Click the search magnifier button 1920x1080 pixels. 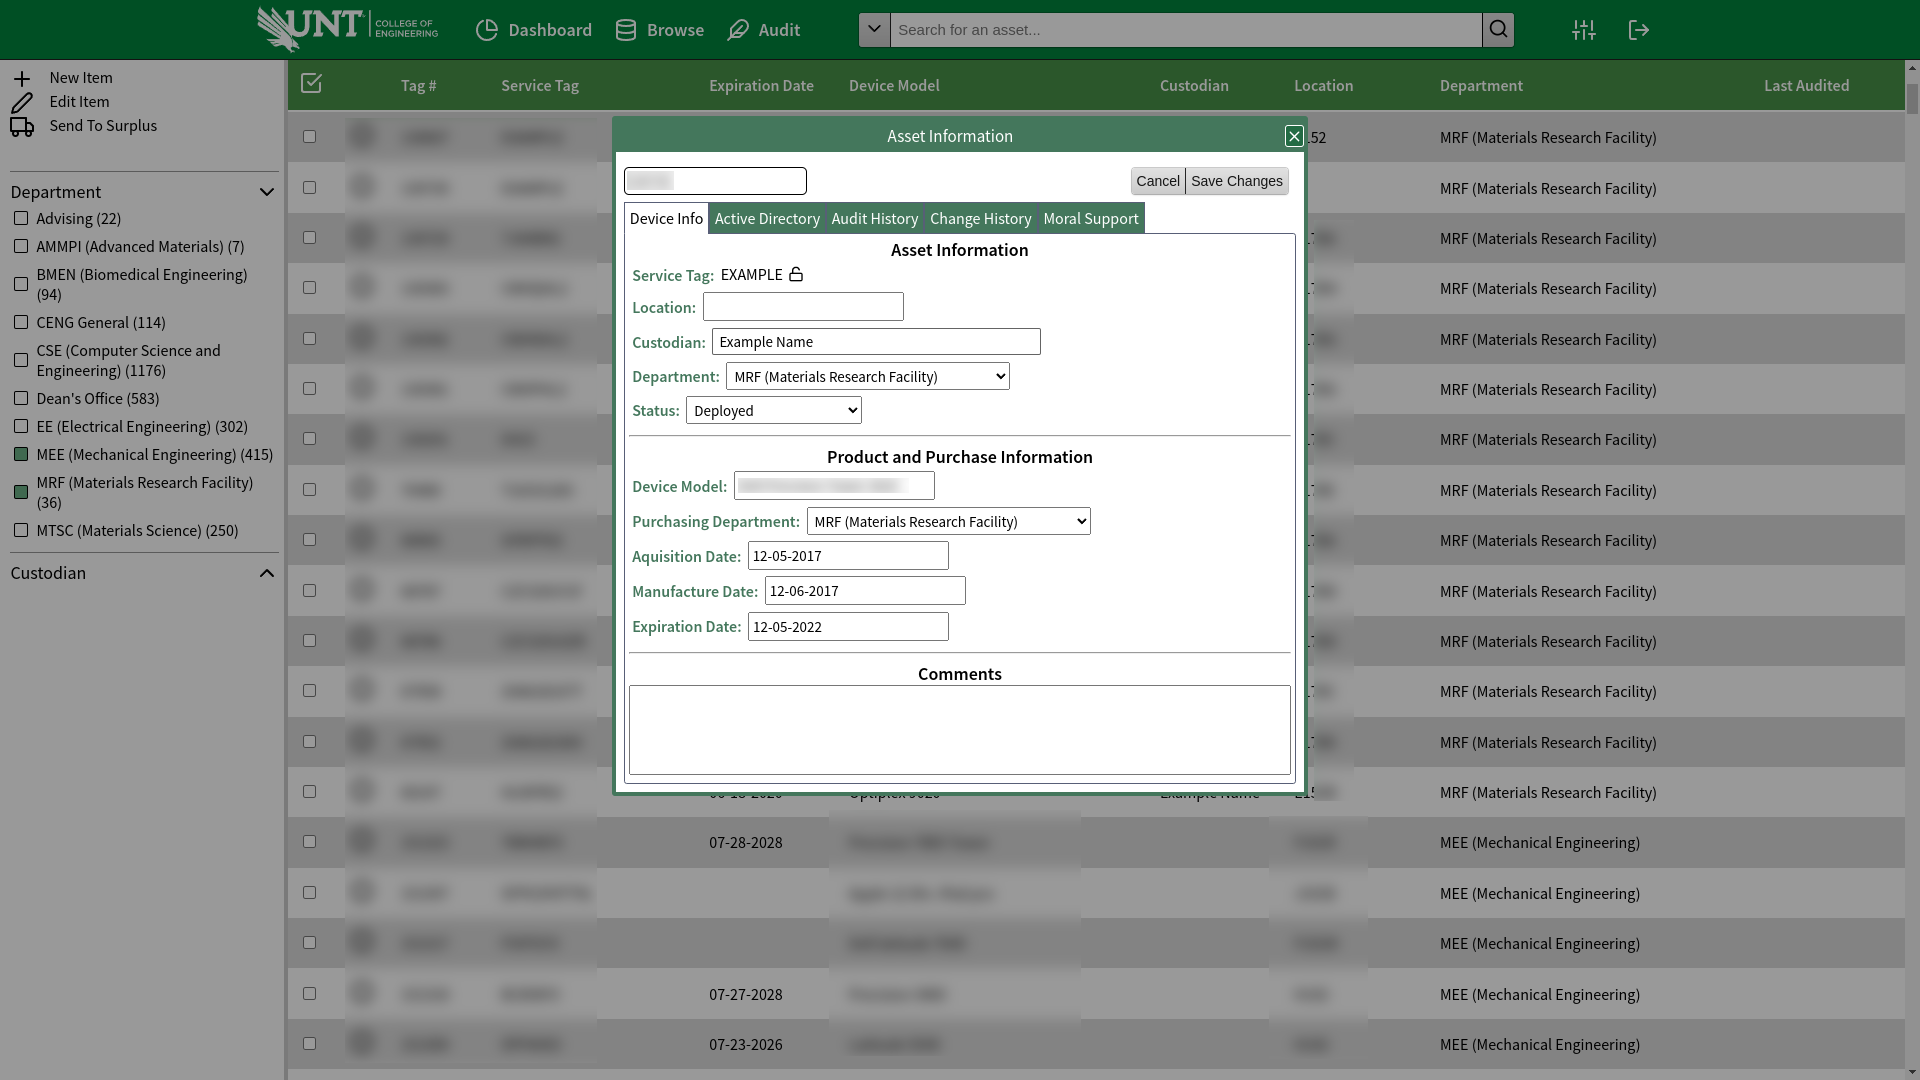point(1498,30)
